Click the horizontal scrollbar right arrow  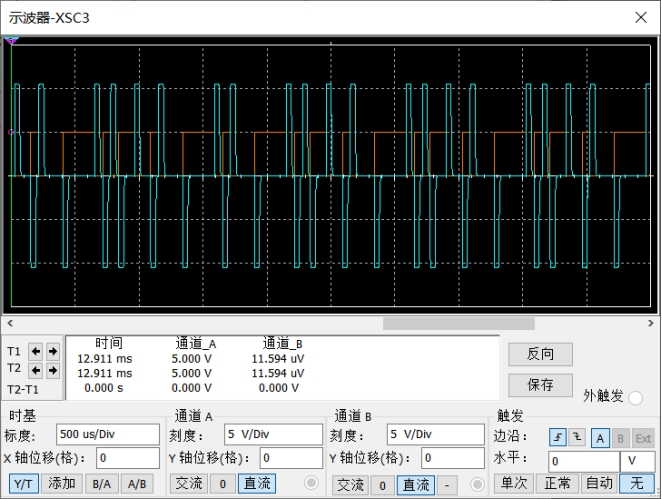pos(651,323)
